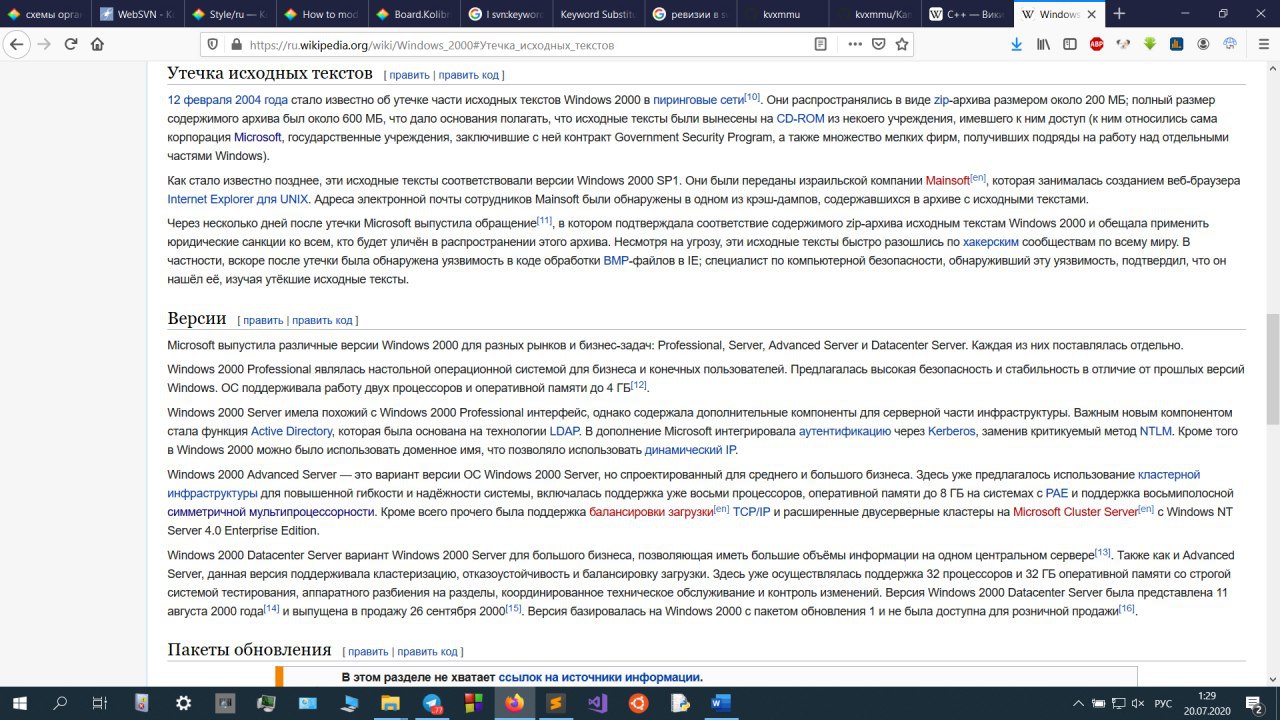Switch to the How to mod tab

tap(320, 15)
